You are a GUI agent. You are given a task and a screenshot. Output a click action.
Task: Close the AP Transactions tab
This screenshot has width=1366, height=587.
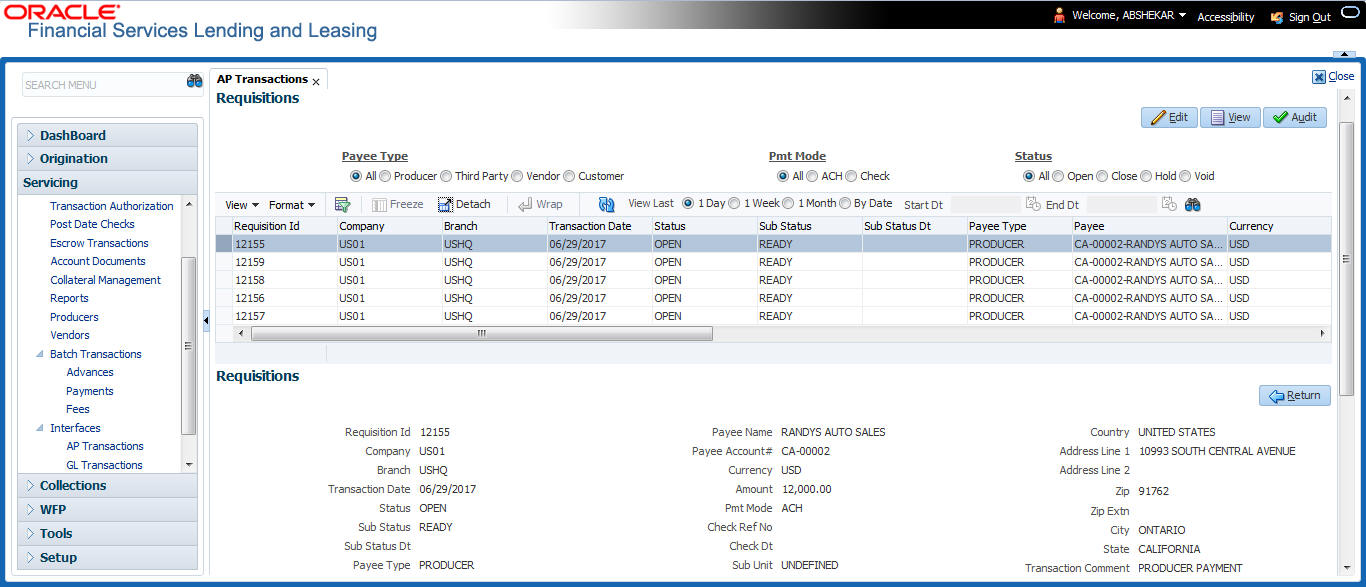click(316, 81)
